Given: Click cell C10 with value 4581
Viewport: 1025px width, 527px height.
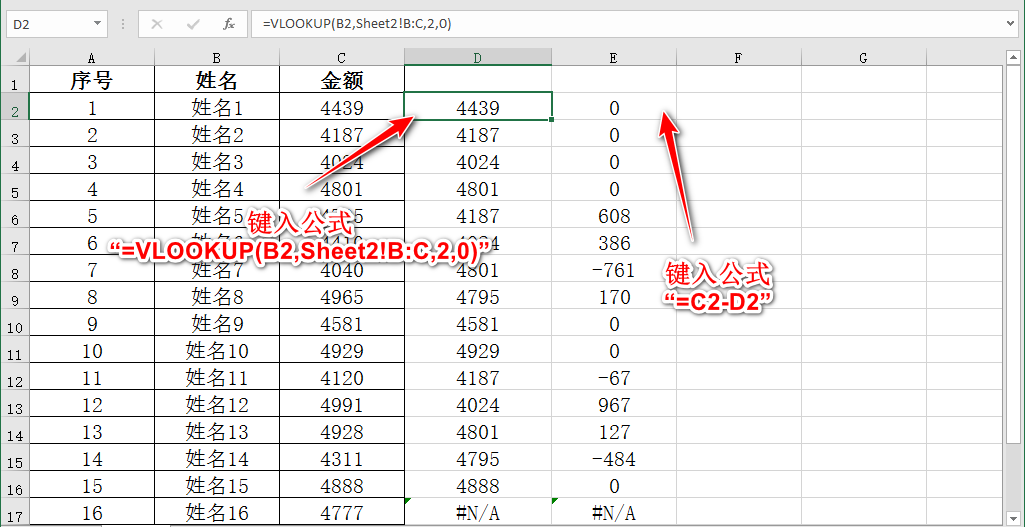Looking at the screenshot, I should tap(342, 324).
